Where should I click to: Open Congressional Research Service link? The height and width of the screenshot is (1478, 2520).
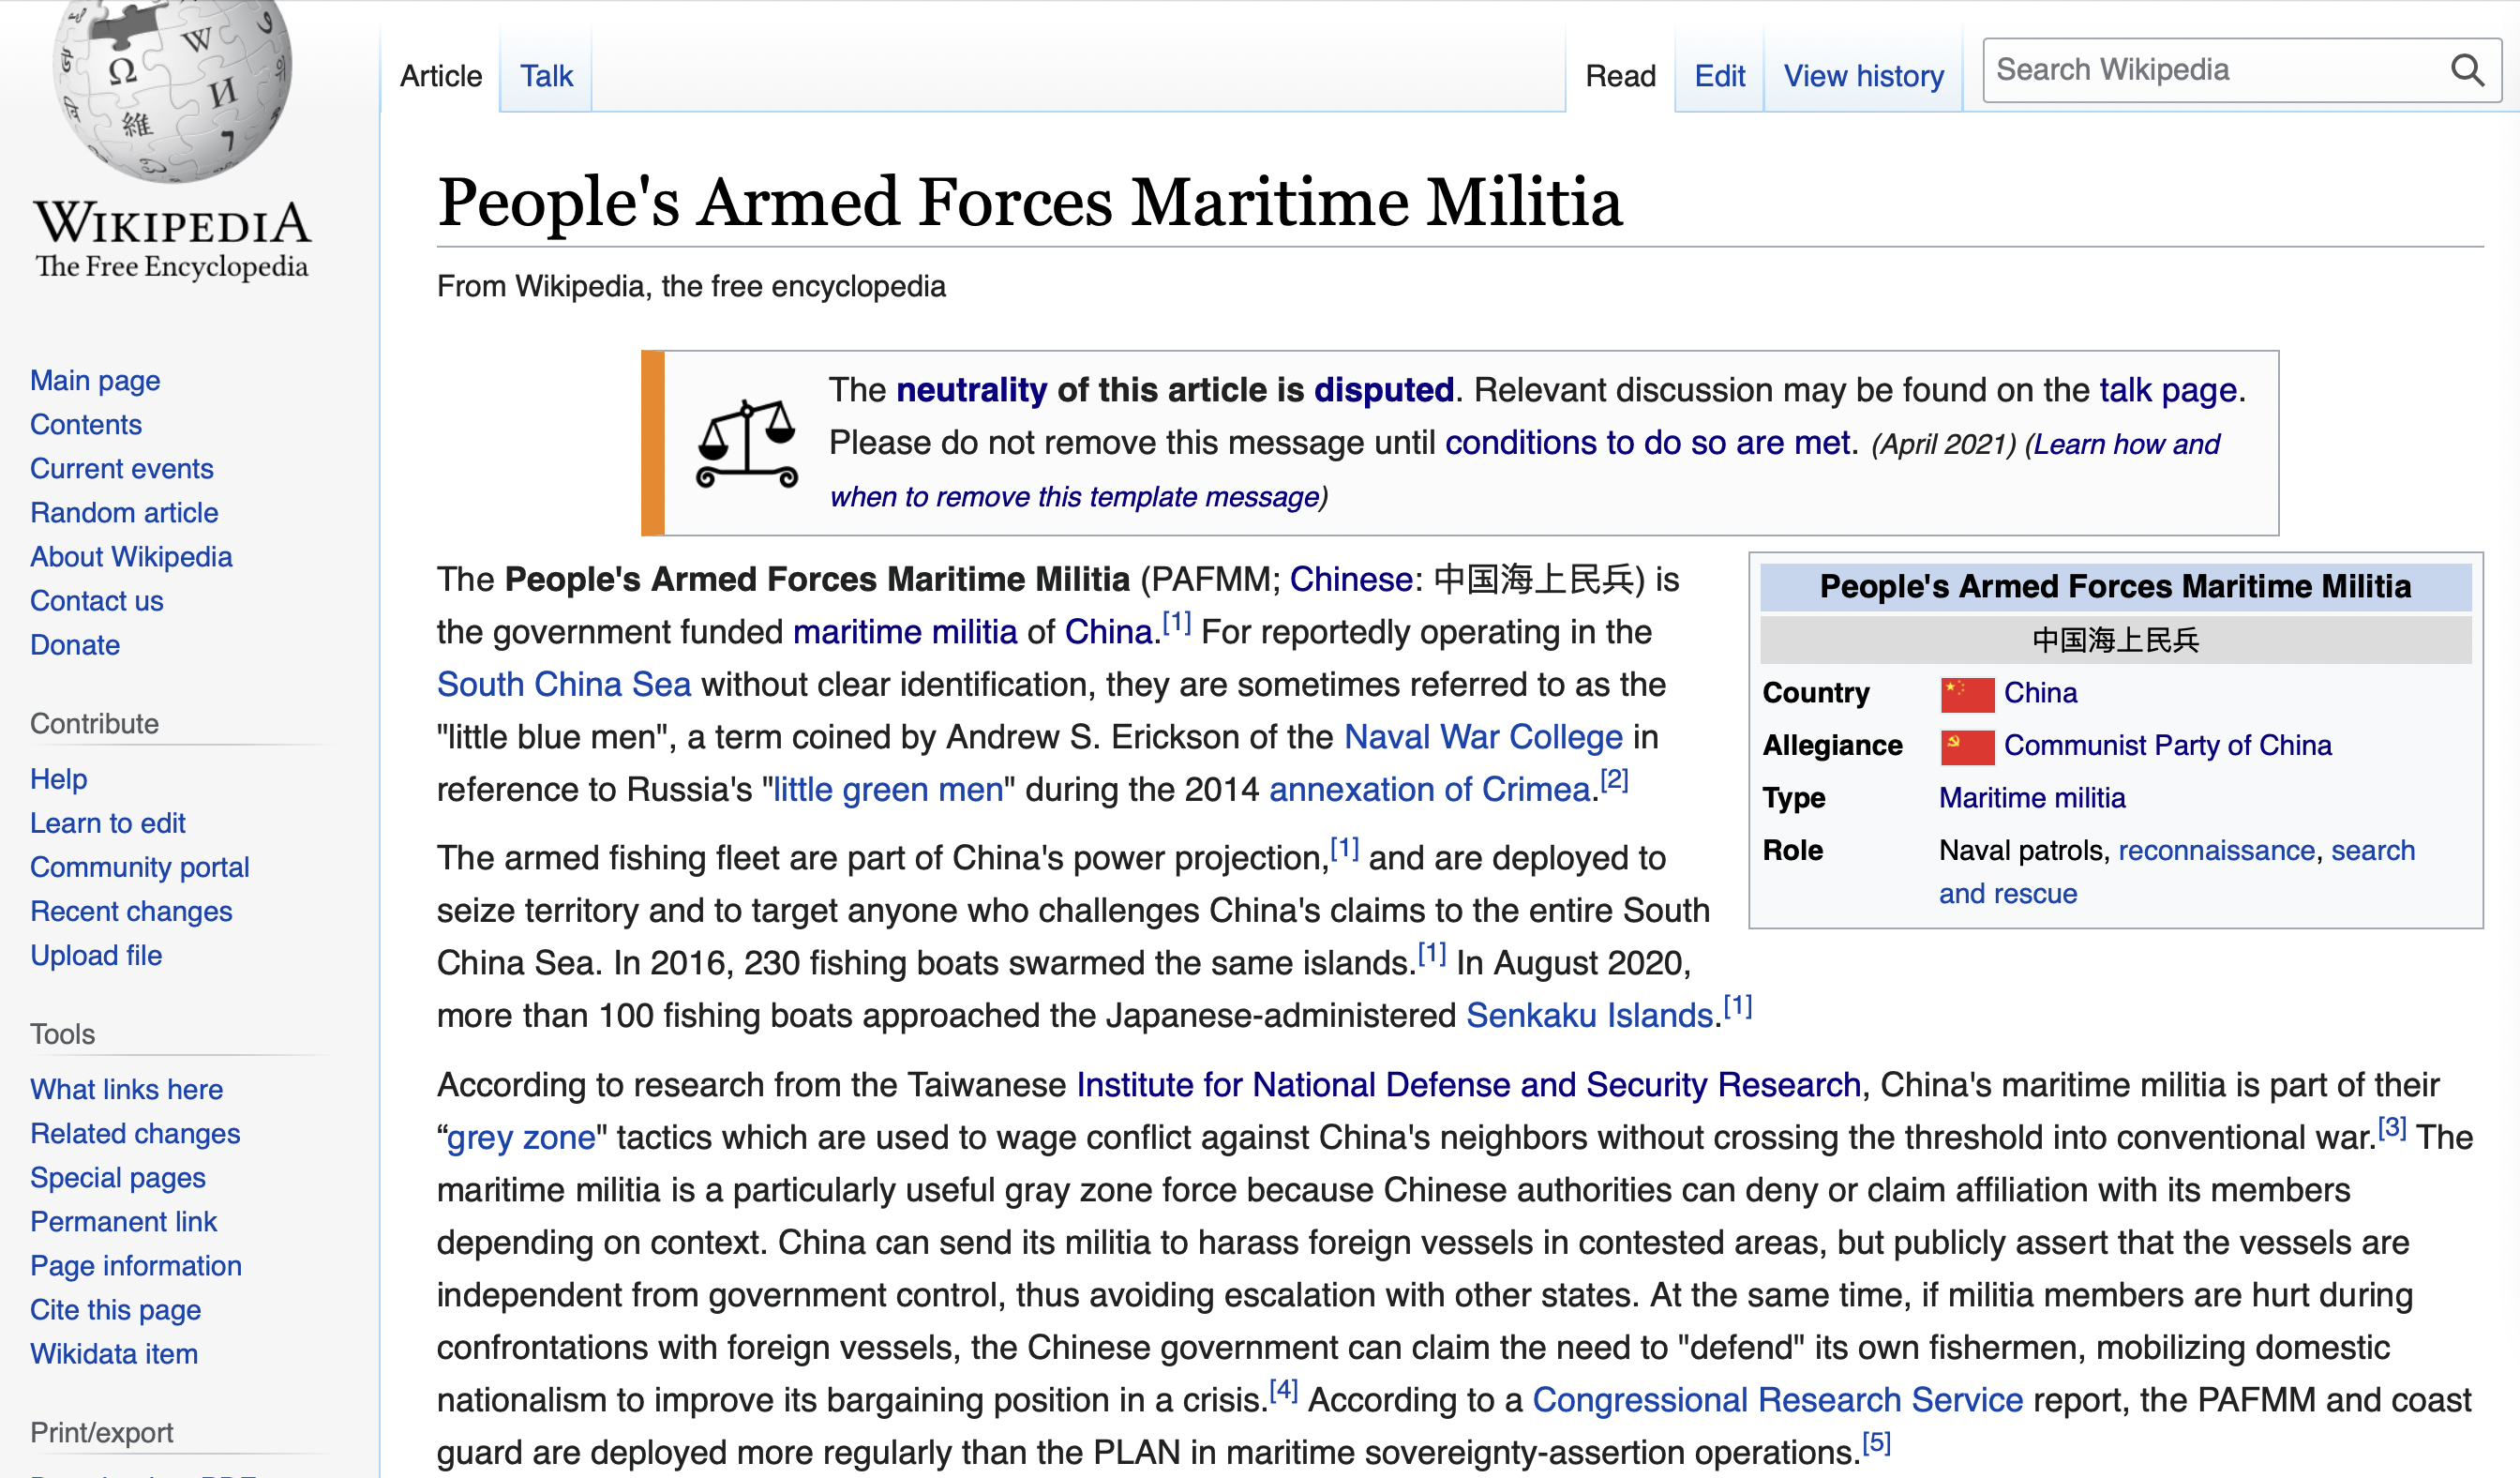click(x=1778, y=1399)
